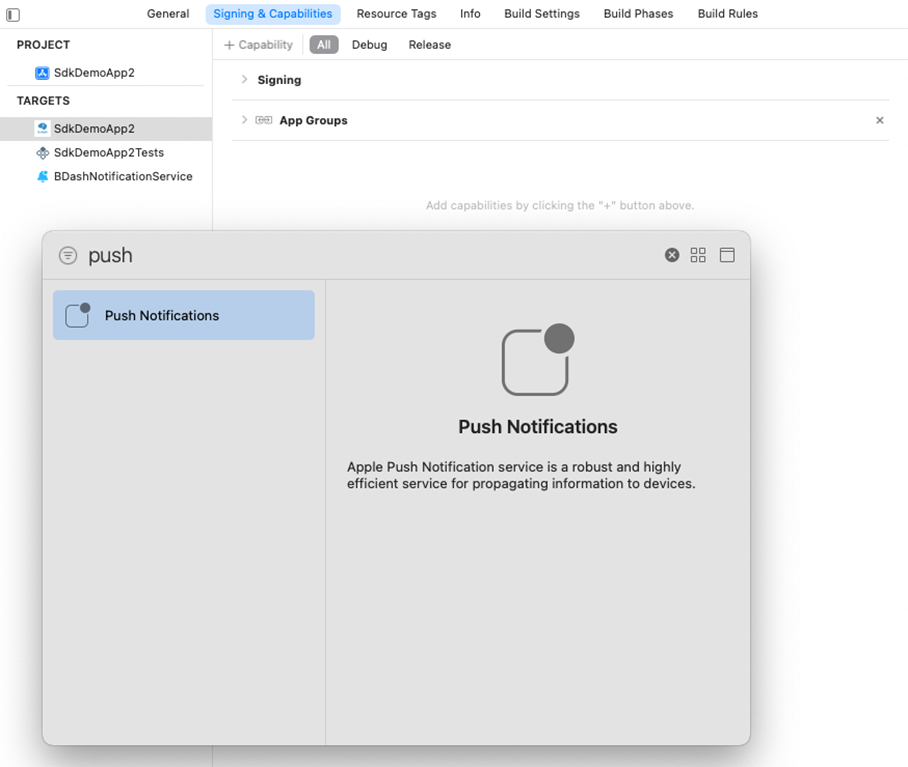Image resolution: width=908 pixels, height=767 pixels.
Task: Select the All configuration filter
Action: [x=324, y=45]
